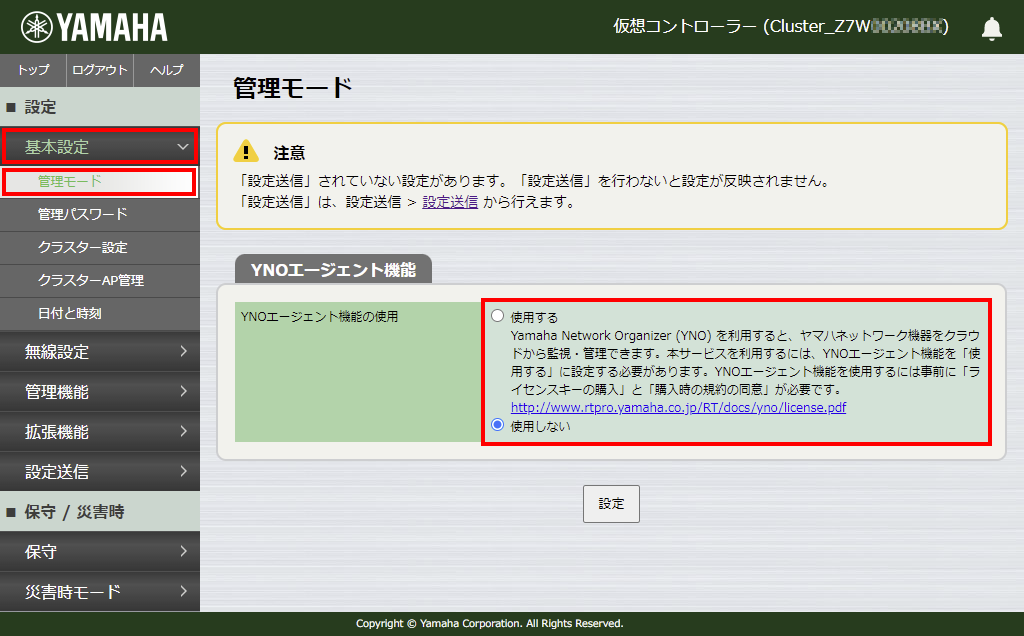The height and width of the screenshot is (636, 1024).
Task: Expand the 保守 menu
Action: 99,551
